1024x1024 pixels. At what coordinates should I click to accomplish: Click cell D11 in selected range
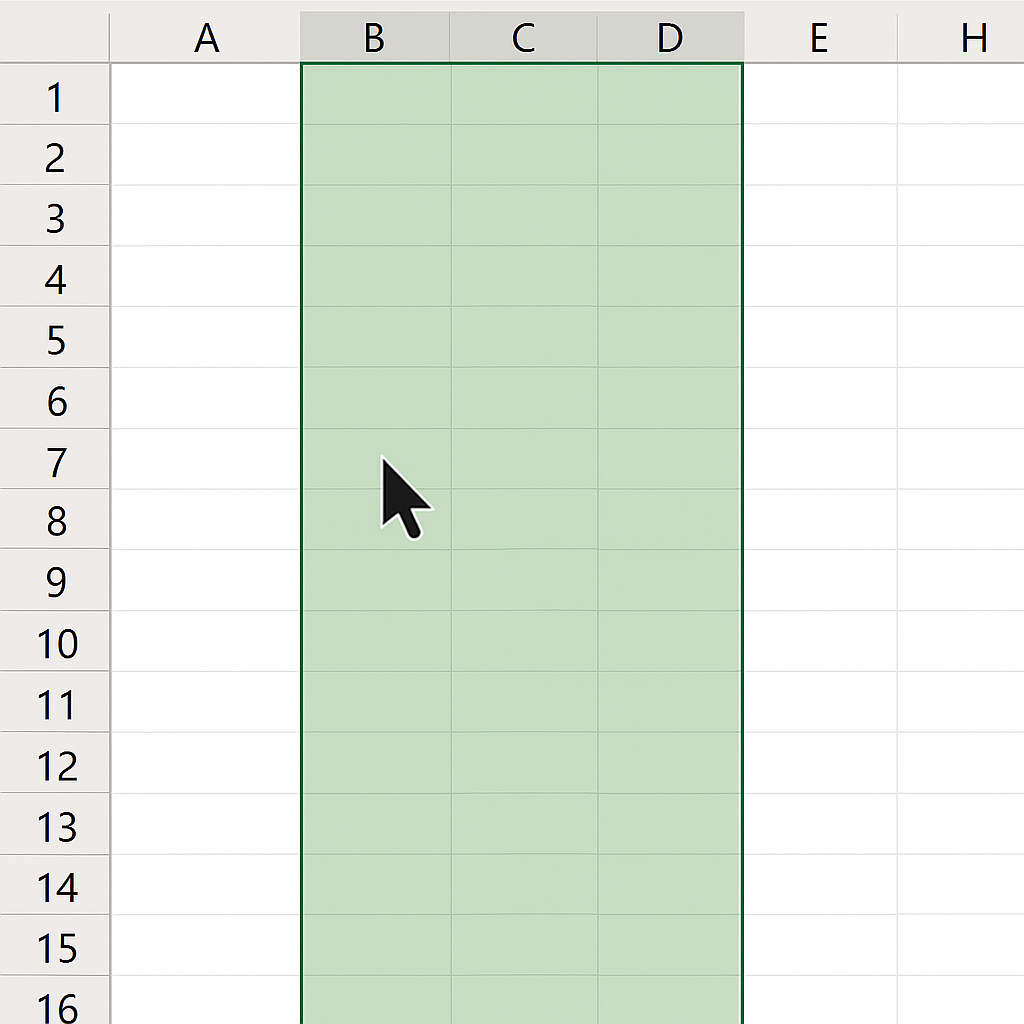pos(670,702)
